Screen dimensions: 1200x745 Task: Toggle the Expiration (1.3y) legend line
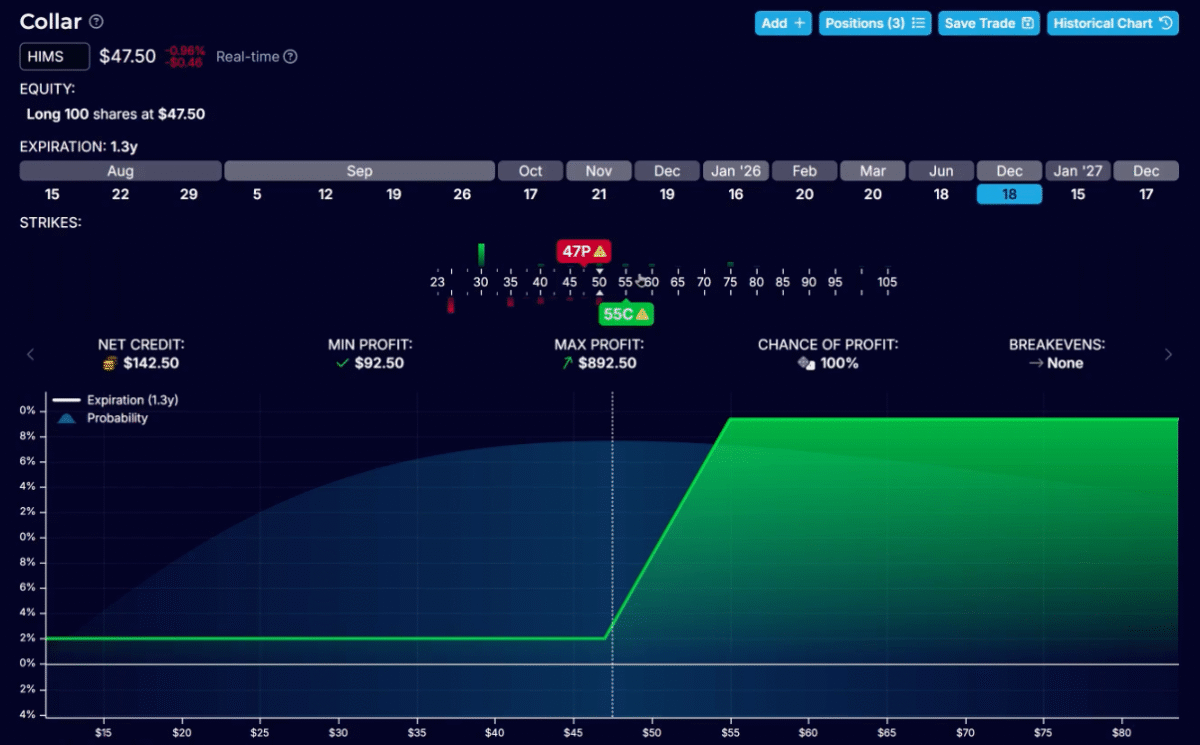121,400
